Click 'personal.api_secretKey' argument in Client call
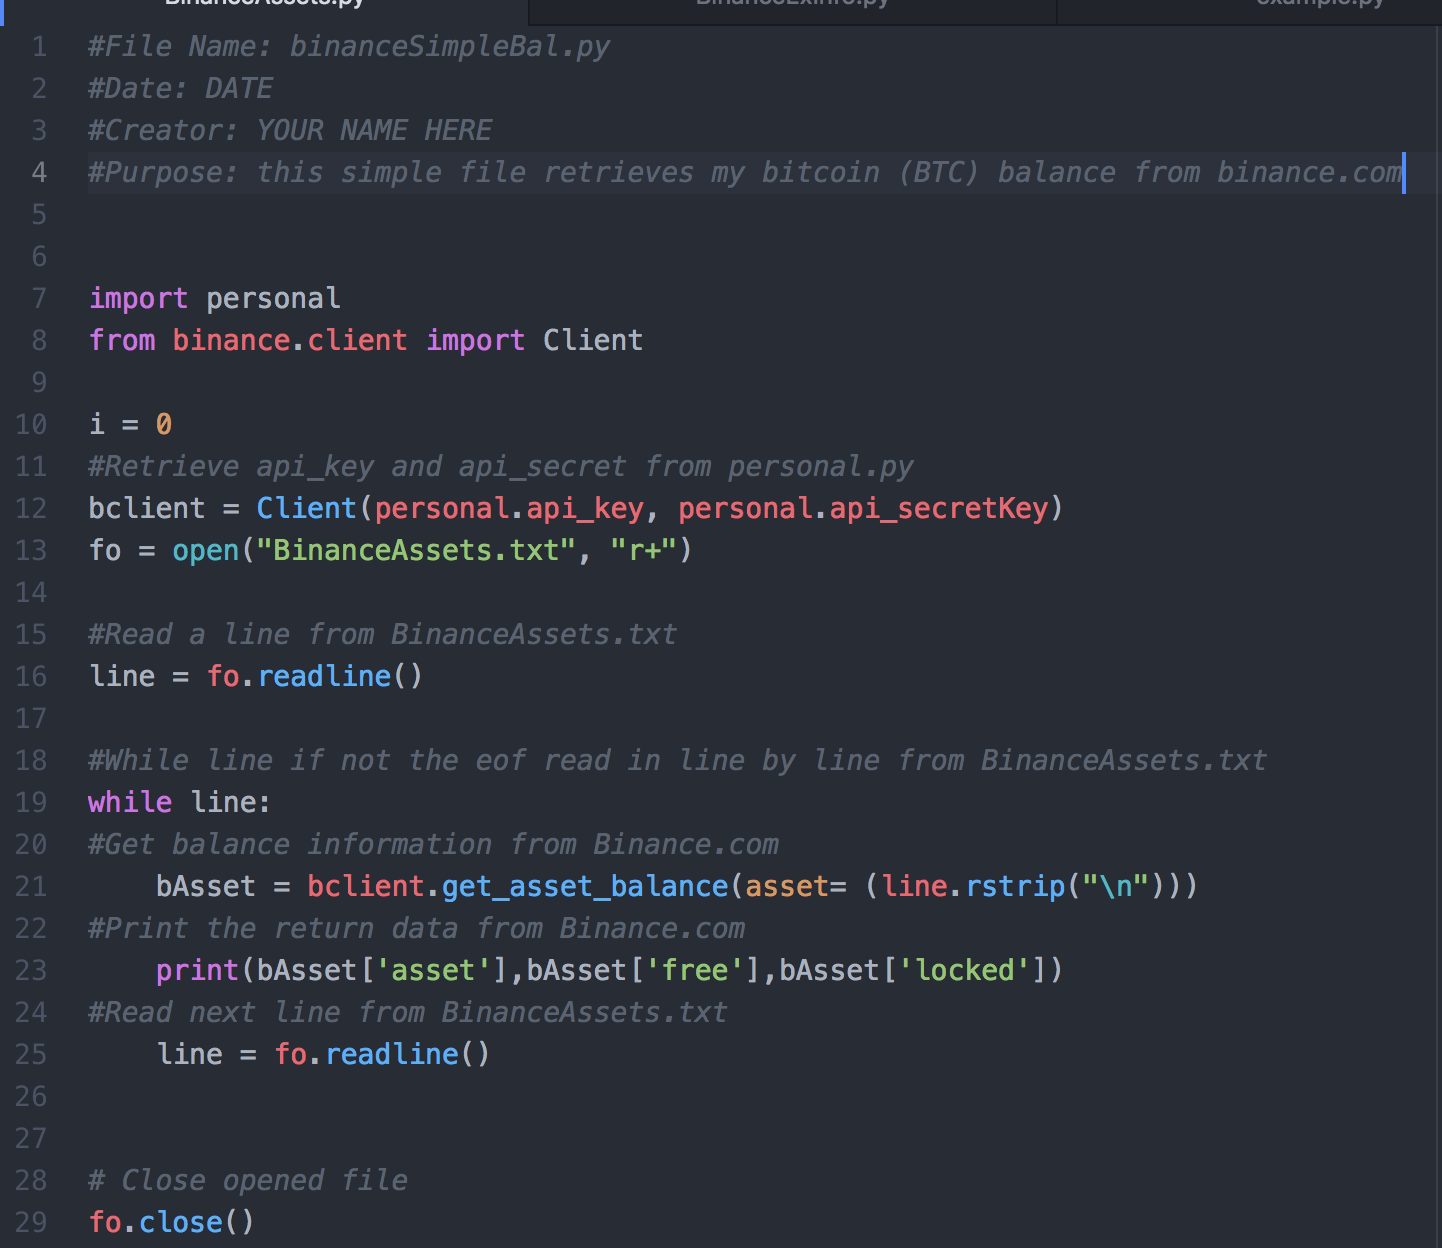Screen dimensions: 1442x1248 coord(863,509)
